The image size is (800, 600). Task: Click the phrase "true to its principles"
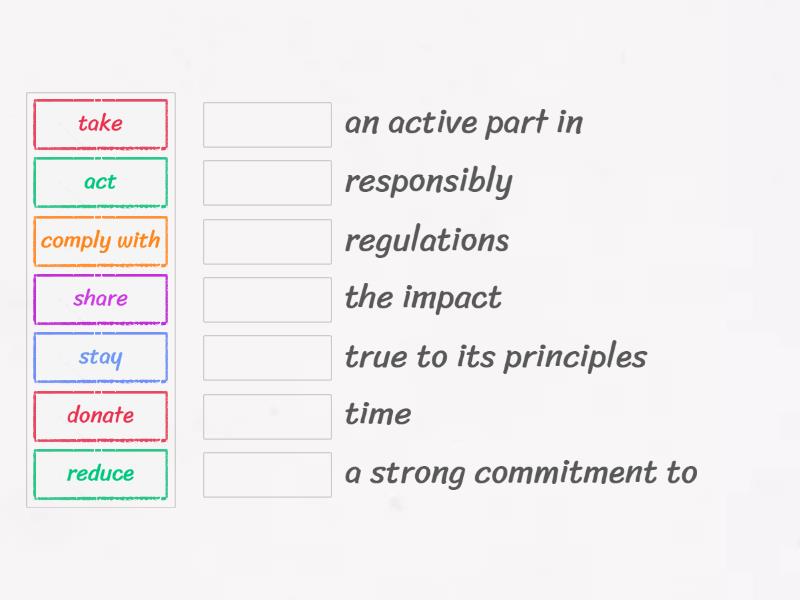[496, 357]
